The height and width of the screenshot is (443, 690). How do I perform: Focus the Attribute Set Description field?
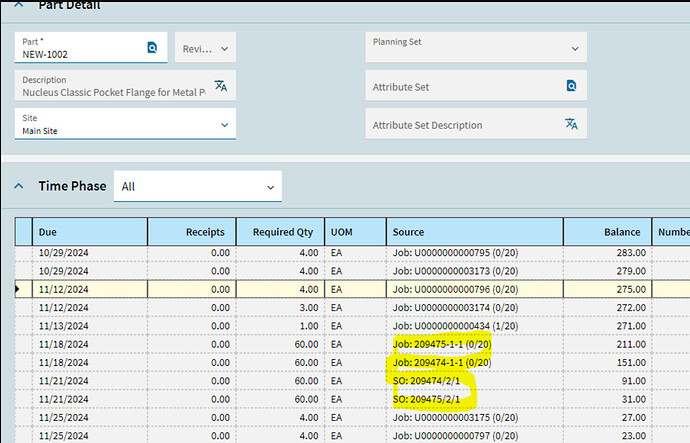pos(476,124)
